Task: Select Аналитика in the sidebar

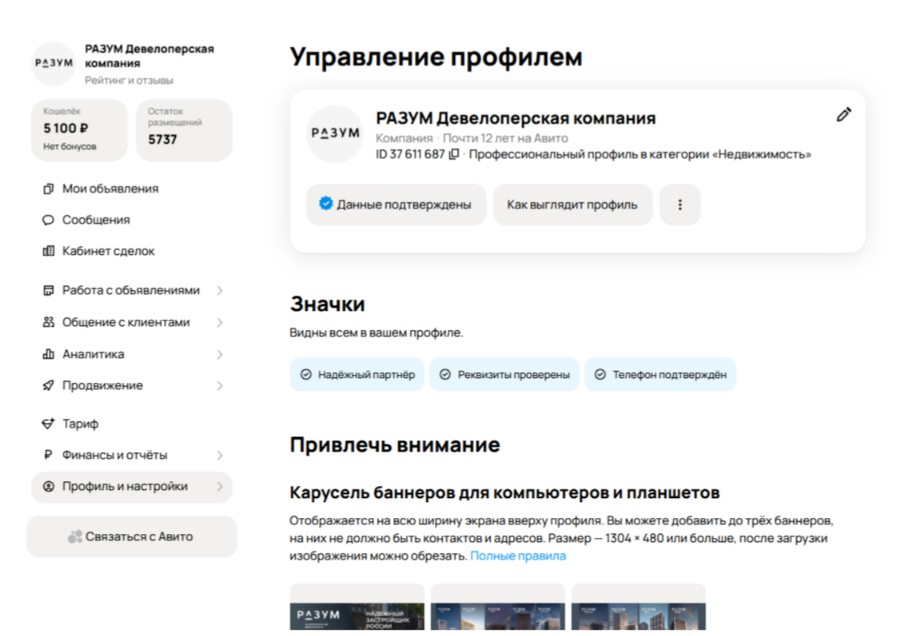Action: (131, 354)
